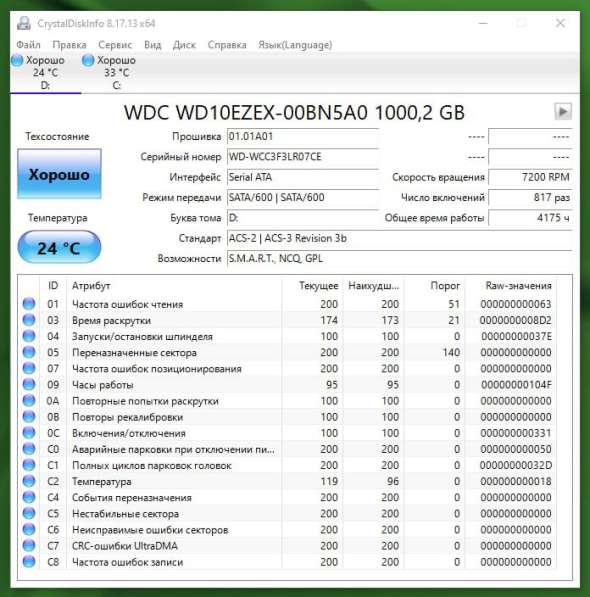Select the Частота ошибок чтения attribute text
Screen dimensions: 590x597
[x=128, y=304]
